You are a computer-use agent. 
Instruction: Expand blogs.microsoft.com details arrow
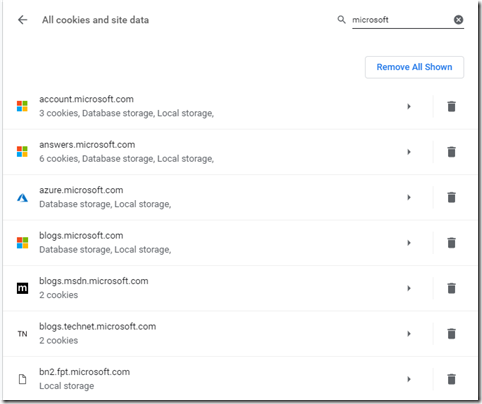409,243
